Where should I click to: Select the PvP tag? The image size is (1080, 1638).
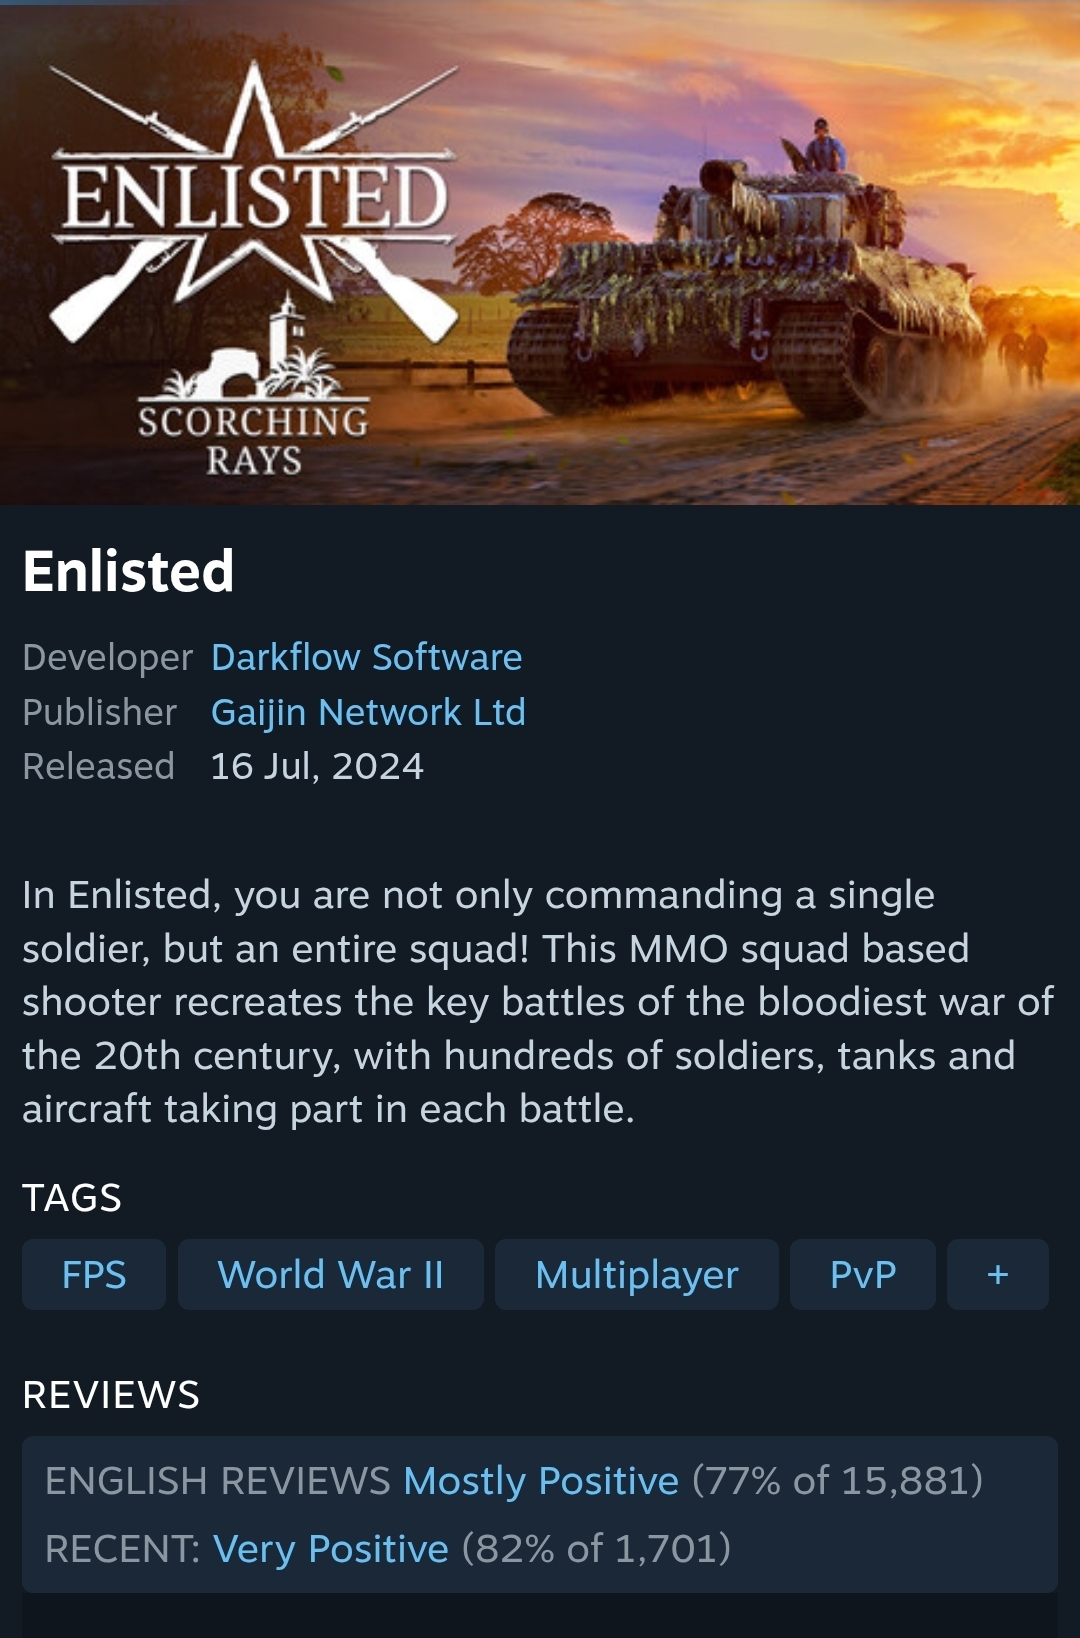coord(863,1275)
